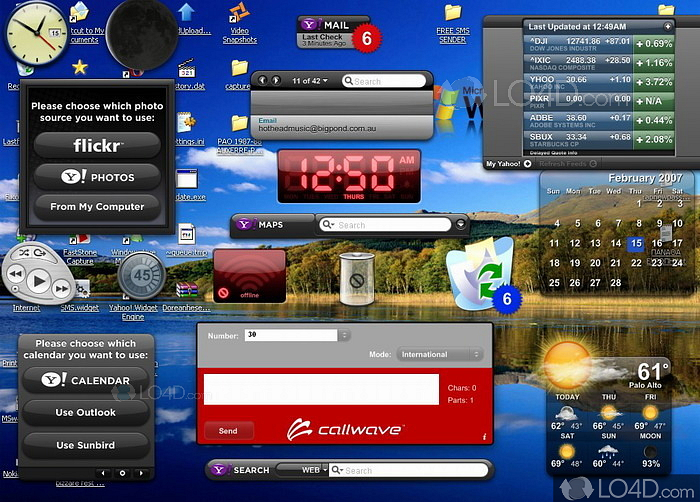Viewport: 700px width, 502px height.
Task: Go to next contact in address book widget
Action: coord(276,80)
